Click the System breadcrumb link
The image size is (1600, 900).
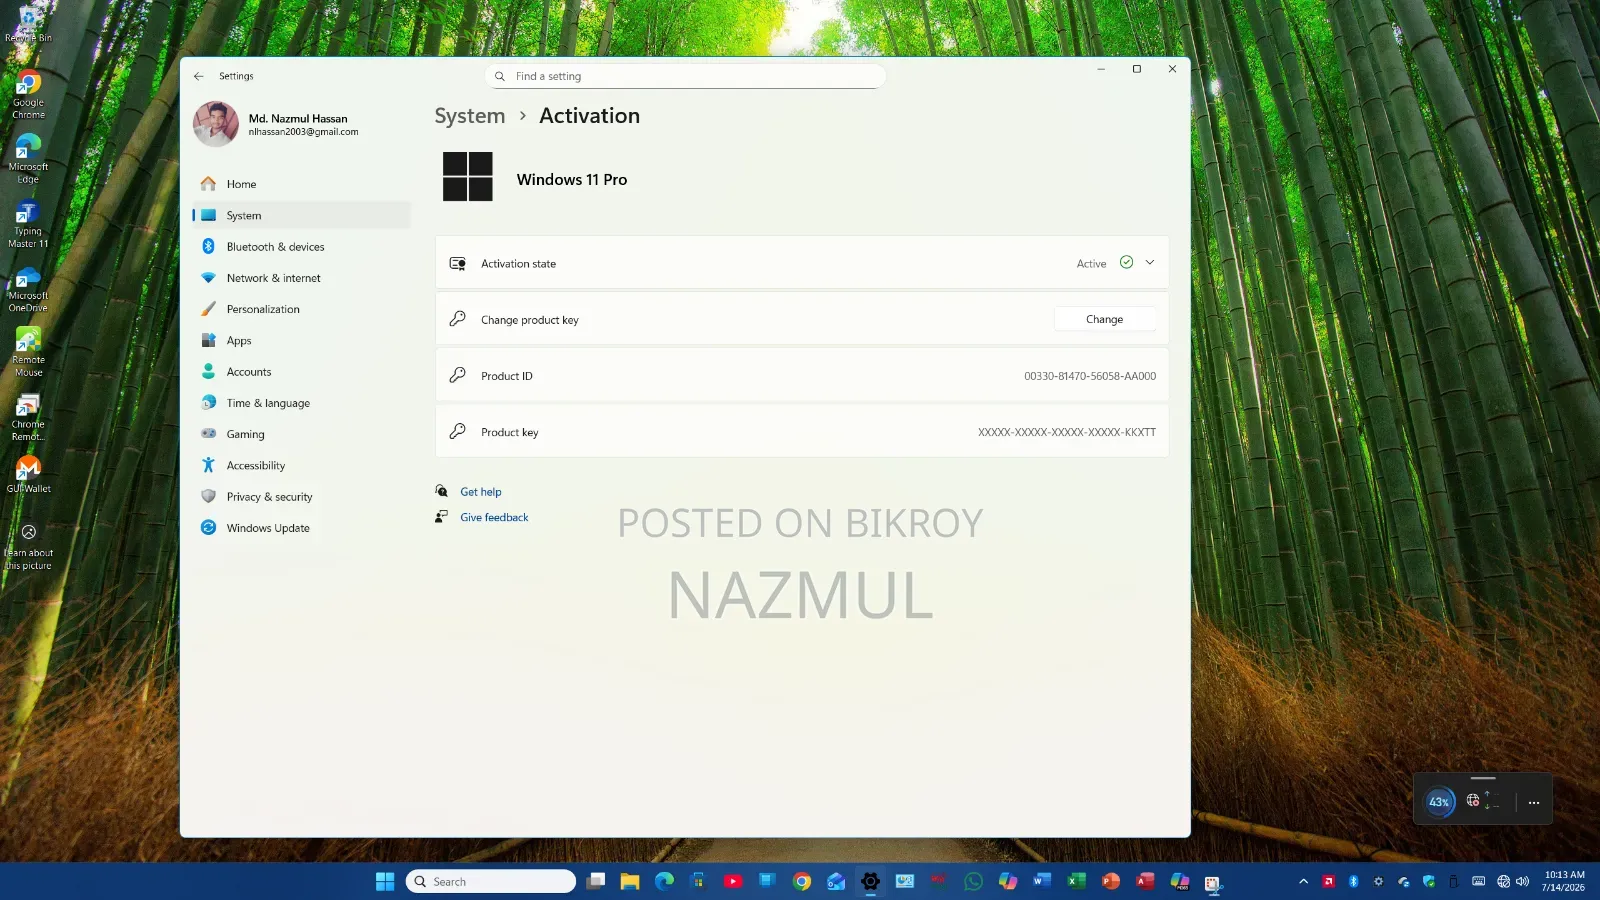470,116
